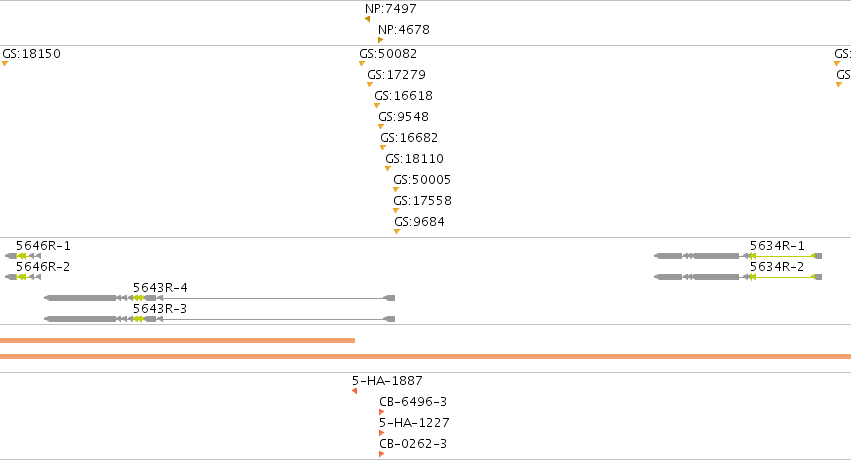This screenshot has height=460, width=851.
Task: Click the orange triangle under GS:18150
Action: coord(5,63)
